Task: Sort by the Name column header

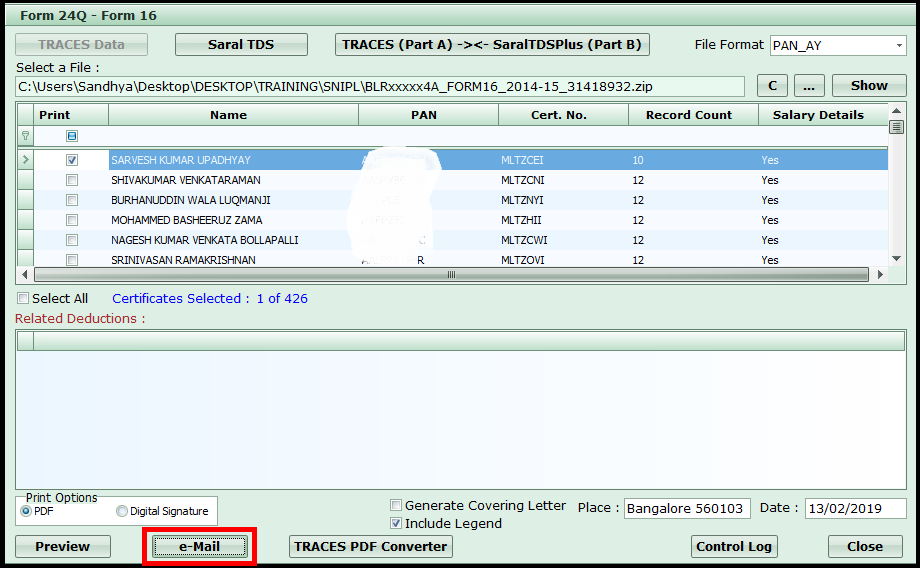Action: 234,115
